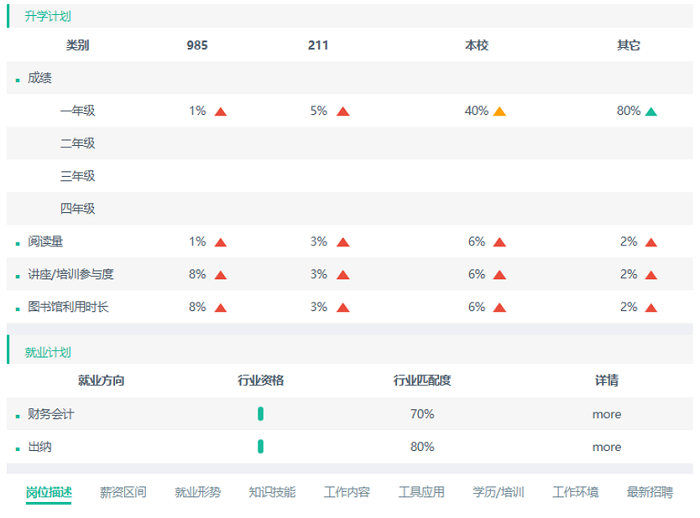This screenshot has height=518, width=700.
Task: Click the 行业资格 green indicator for 财务会计
Action: coord(260,414)
